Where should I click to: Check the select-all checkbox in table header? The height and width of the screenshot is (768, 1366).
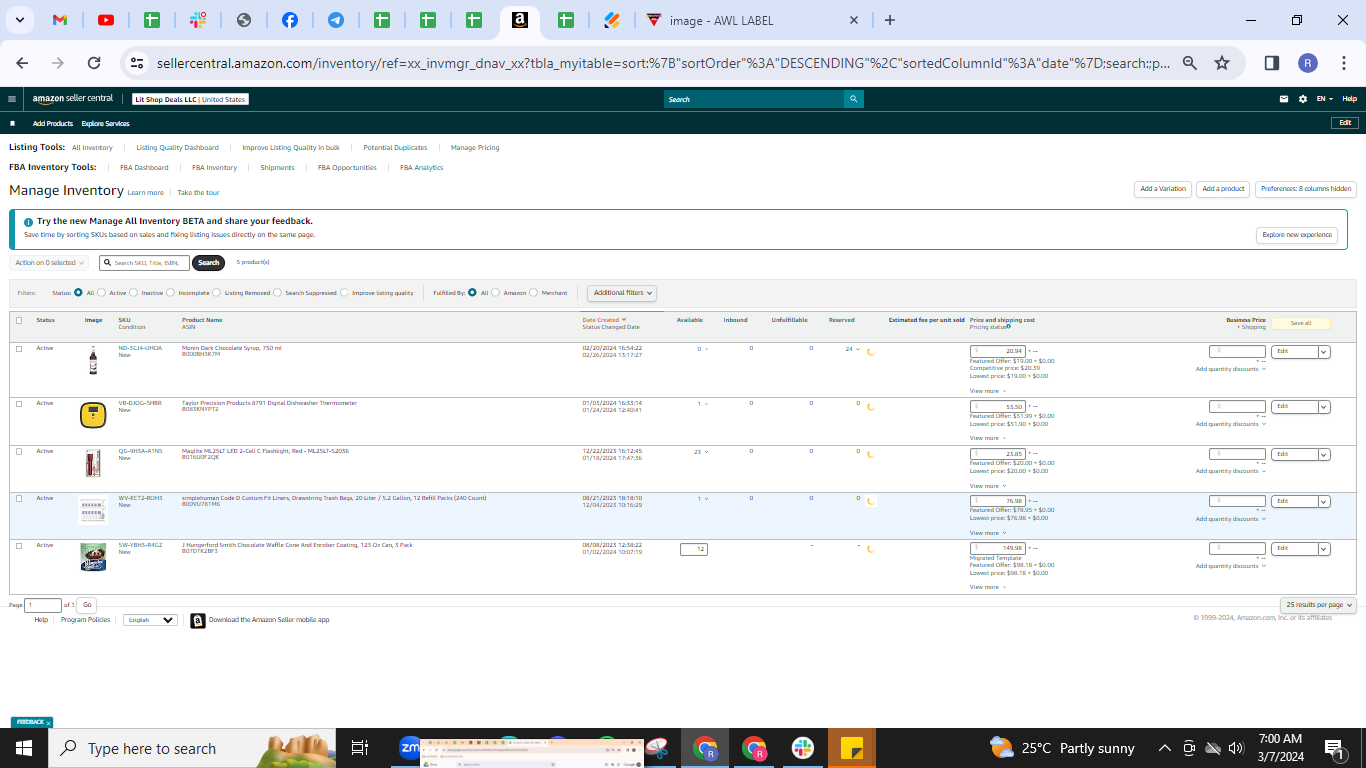19,320
